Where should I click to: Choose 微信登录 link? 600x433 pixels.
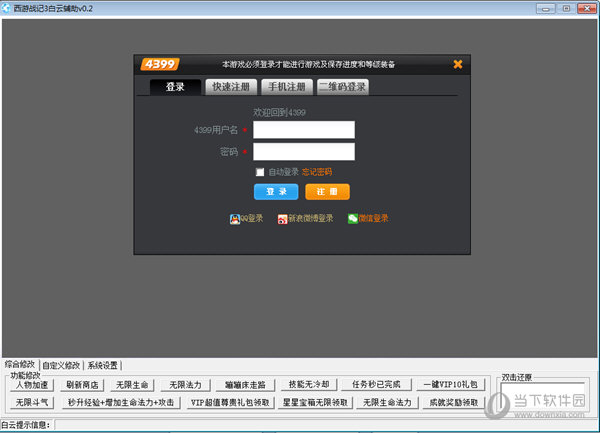[x=373, y=218]
